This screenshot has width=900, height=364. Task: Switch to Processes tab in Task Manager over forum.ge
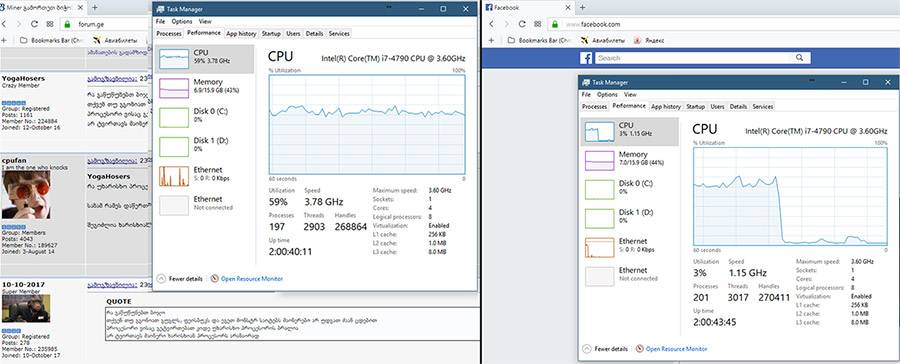pos(169,34)
